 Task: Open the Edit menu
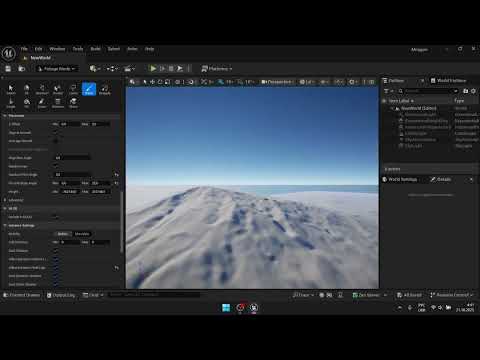(39, 49)
